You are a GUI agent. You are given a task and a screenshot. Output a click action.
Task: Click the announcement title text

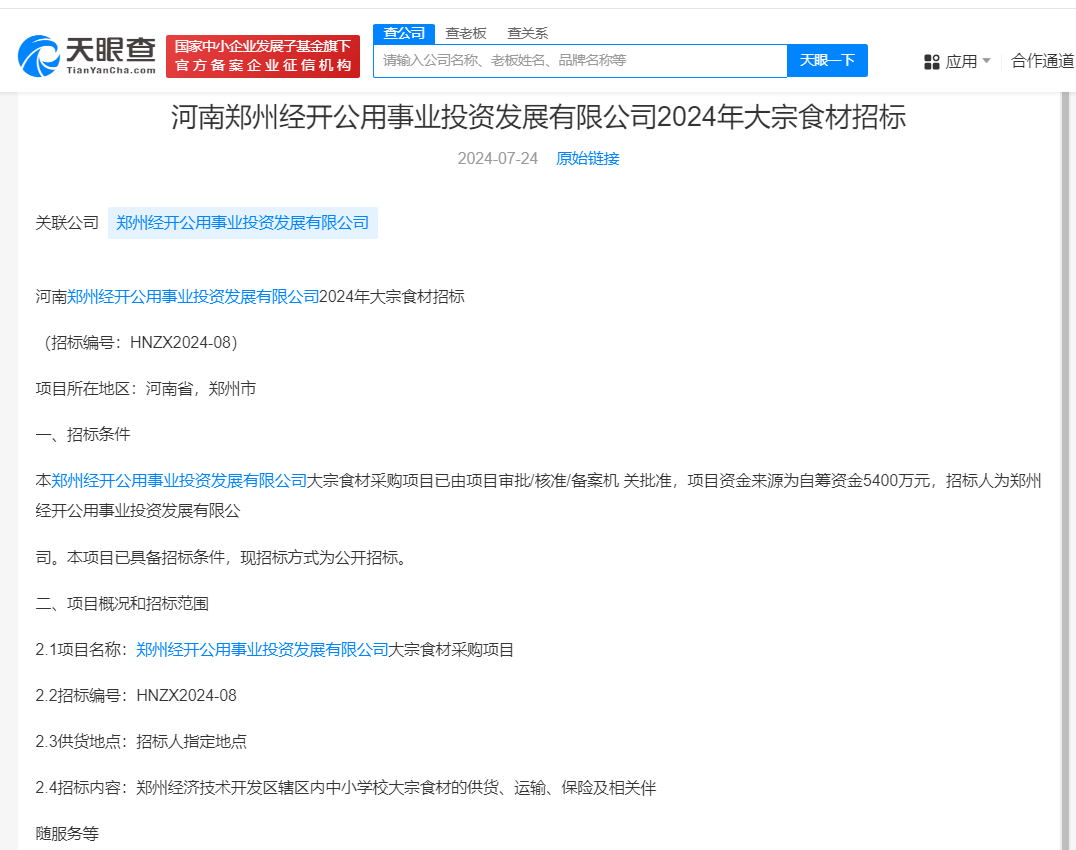point(538,120)
